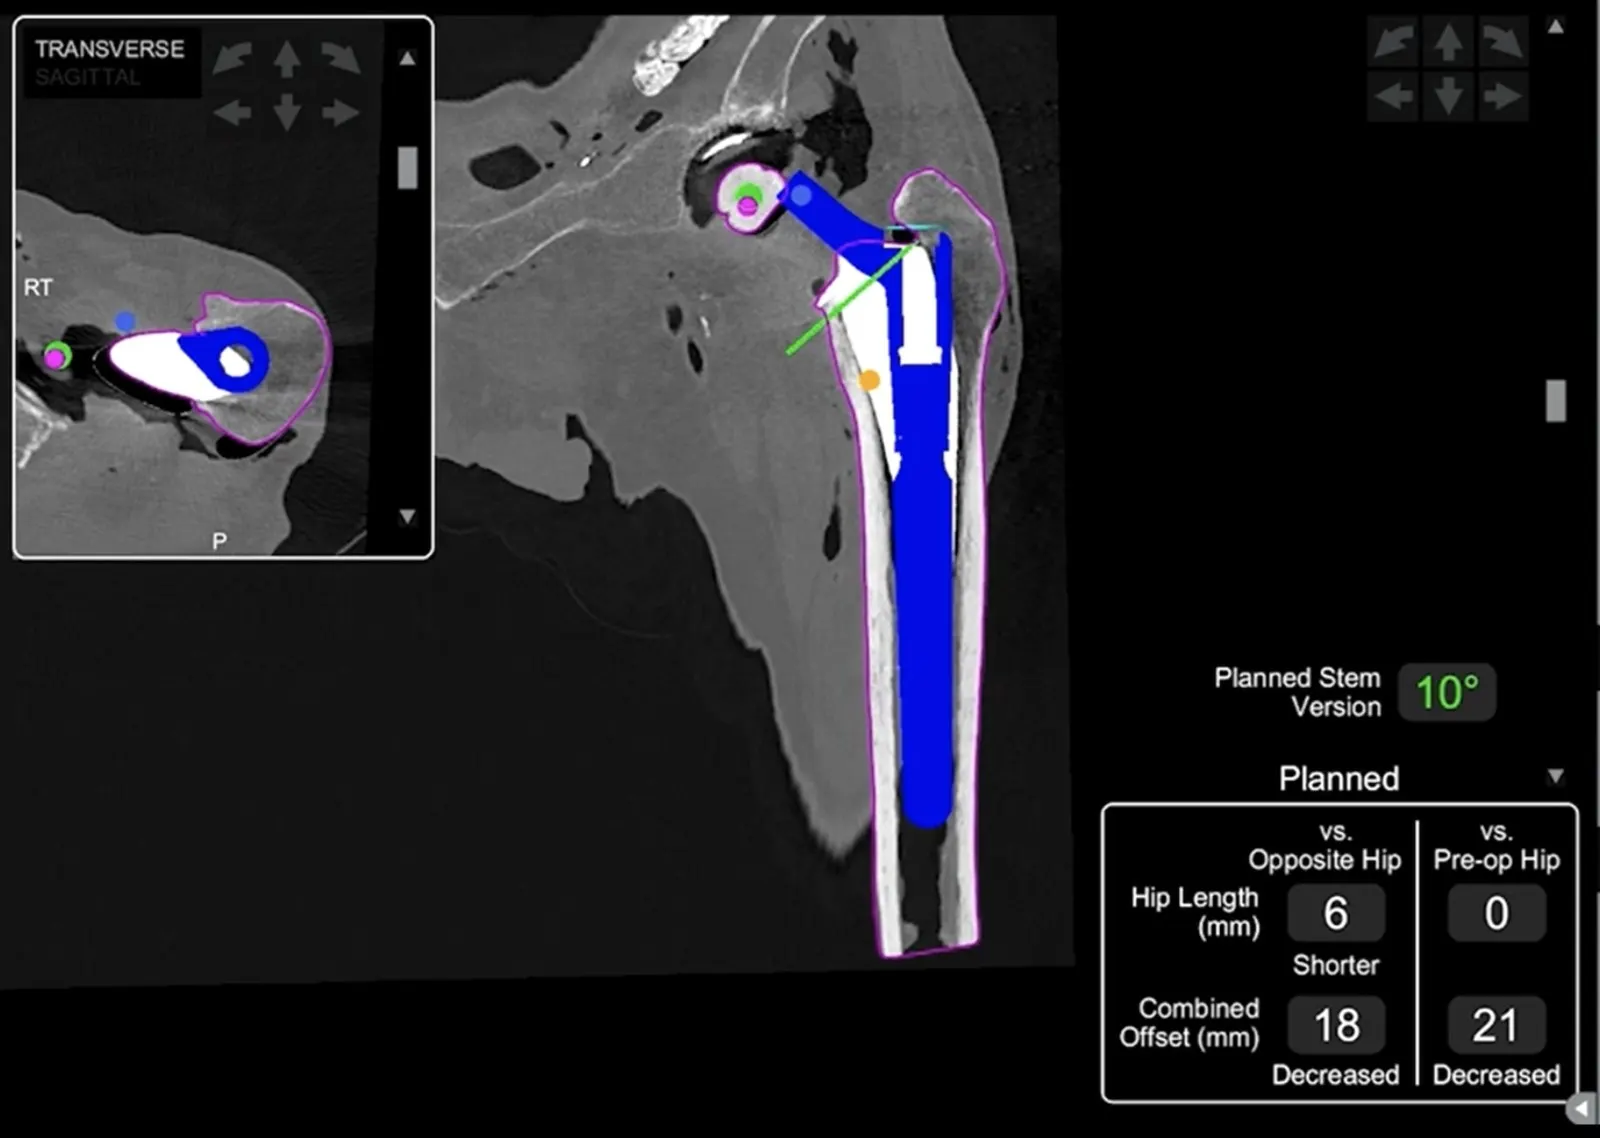Nudge the implant left using the transverse inset arrow
Image resolution: width=1600 pixels, height=1138 pixels.
coord(233,112)
